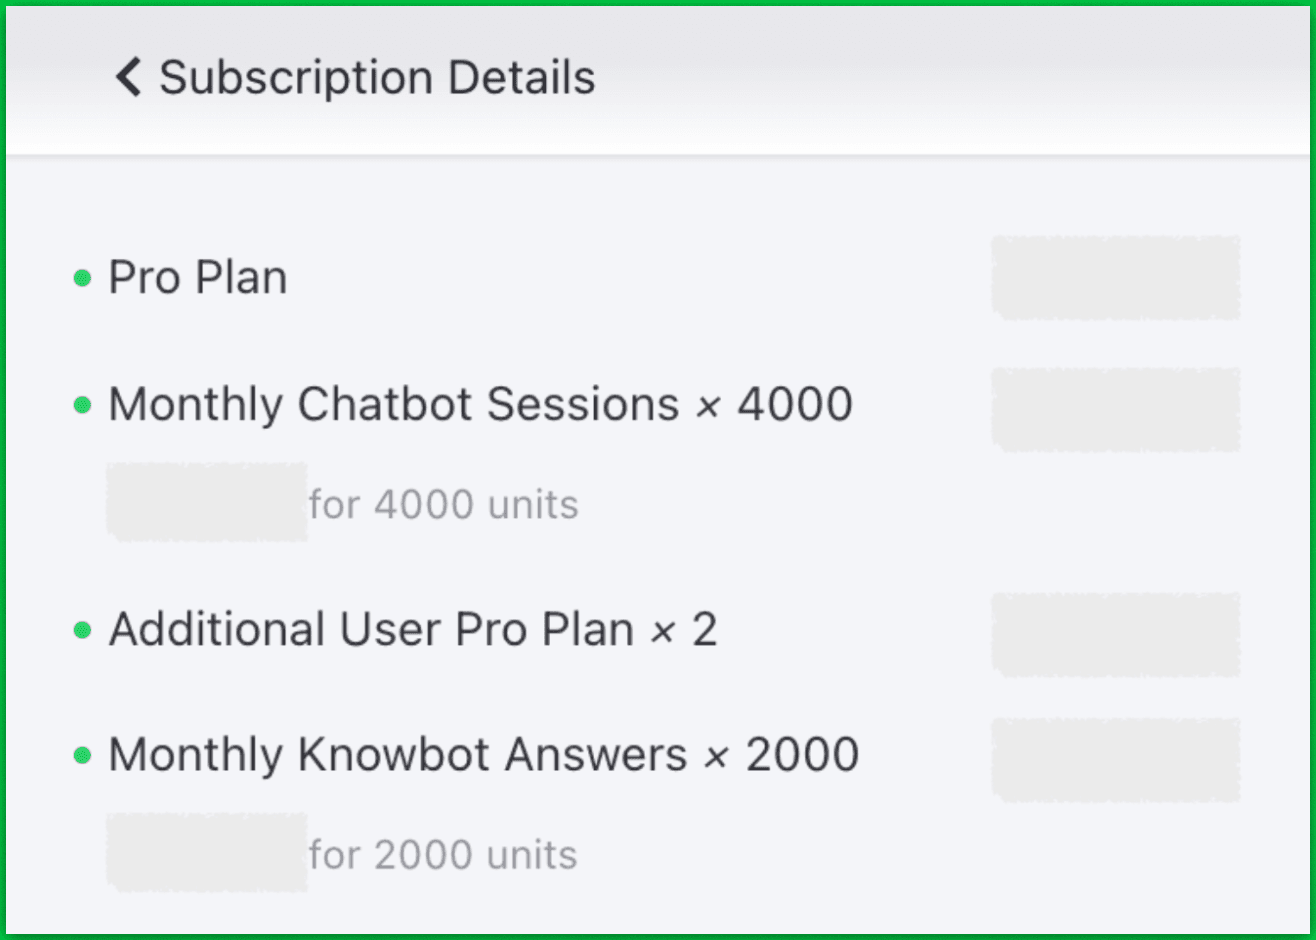Screen dimensions: 1316x940
Task: Click the green status dot beside Pro Plan
Action: 83,278
